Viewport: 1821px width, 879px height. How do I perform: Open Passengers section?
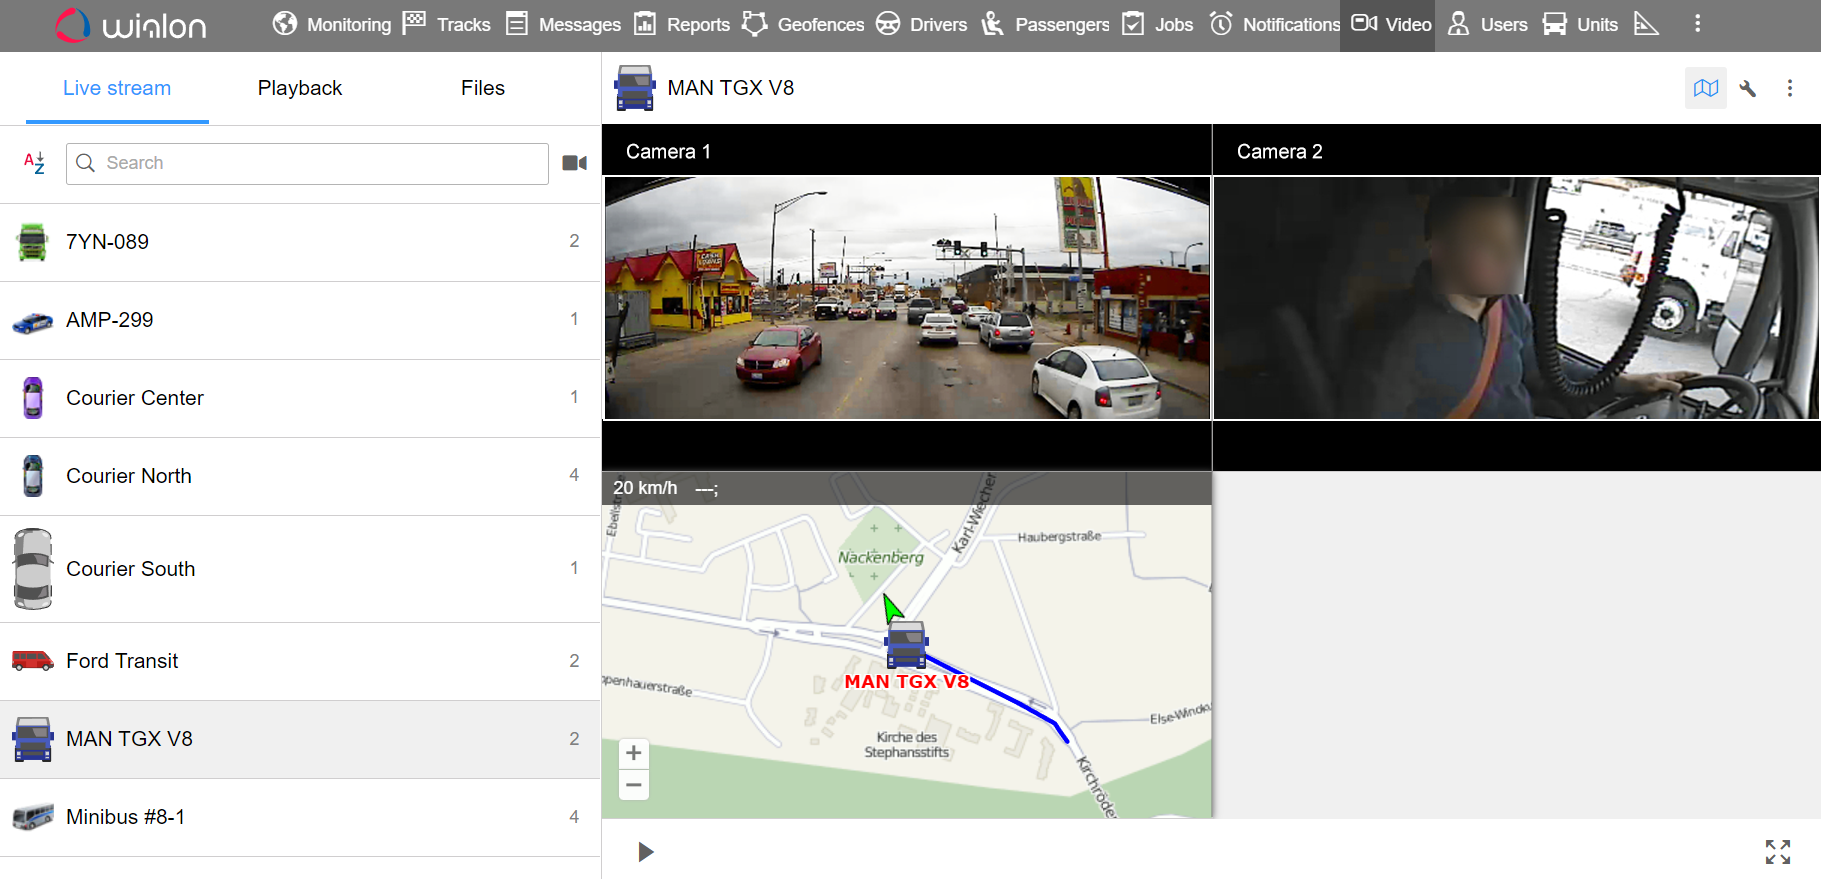(x=1044, y=24)
